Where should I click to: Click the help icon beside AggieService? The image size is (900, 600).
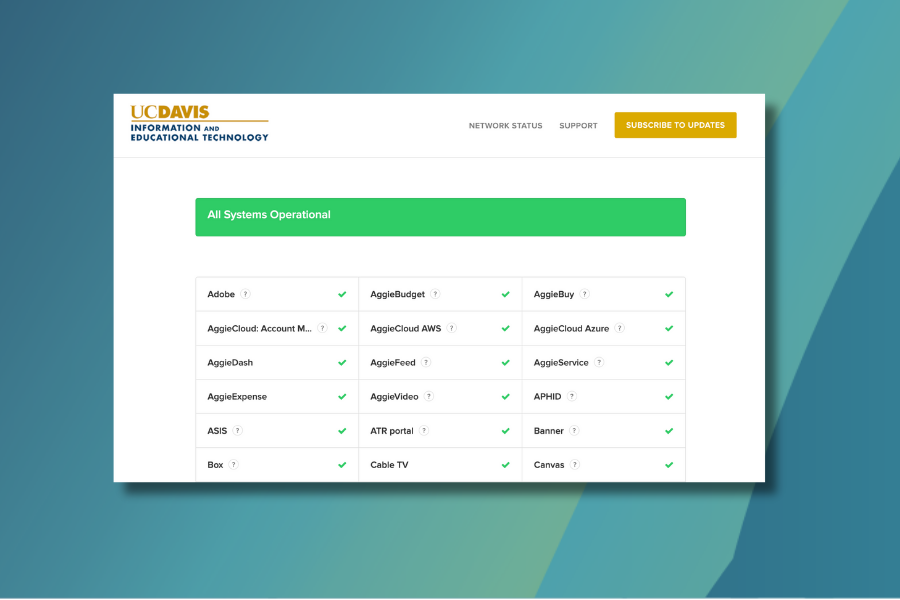pyautogui.click(x=599, y=362)
